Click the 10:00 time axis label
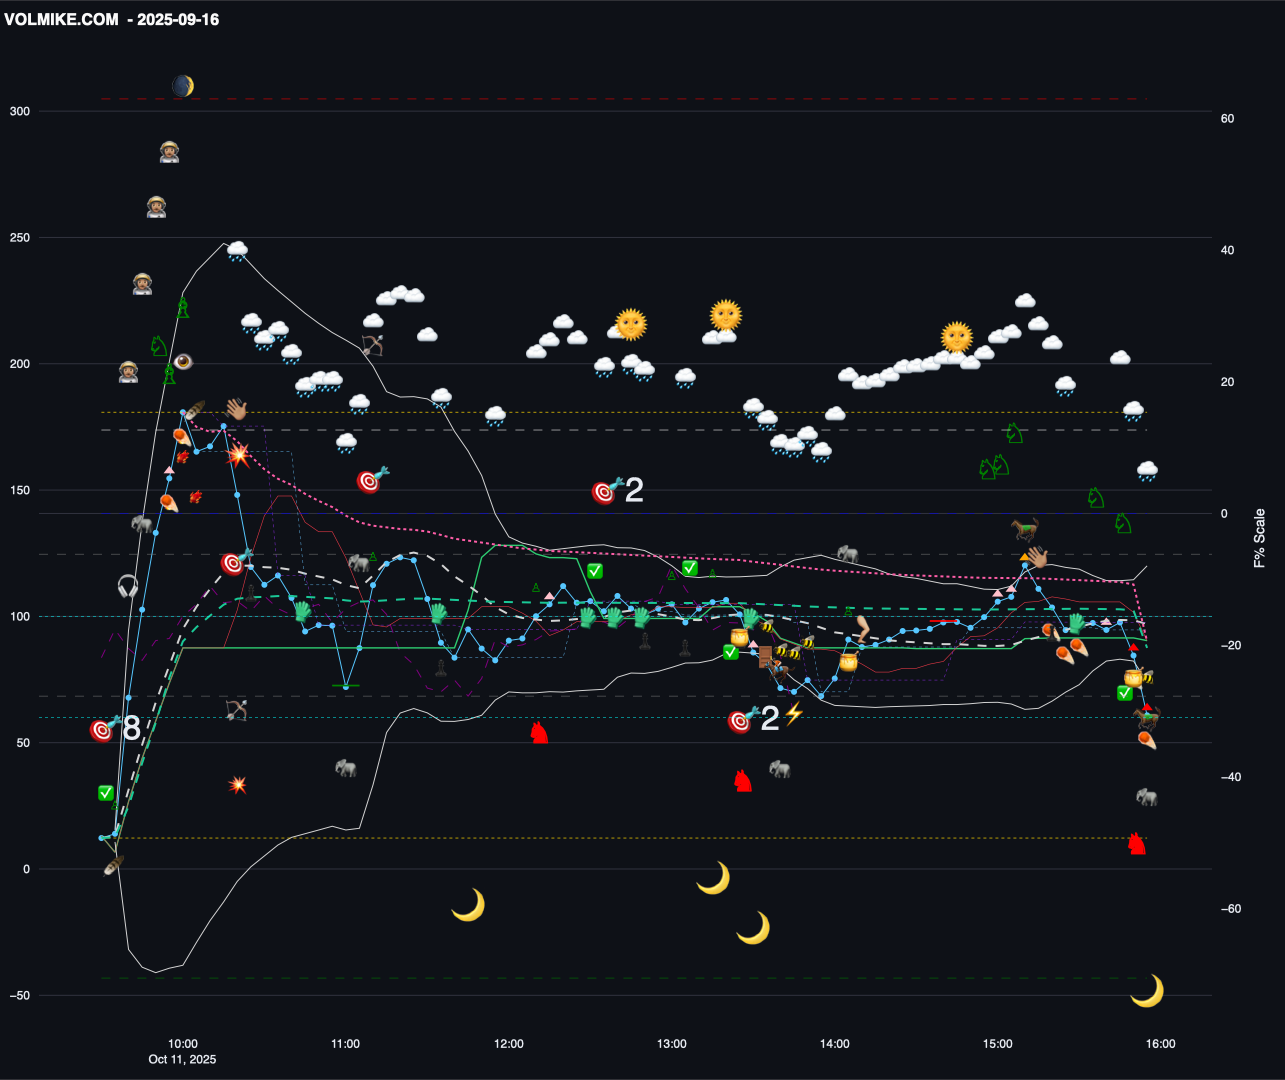 pos(182,1044)
